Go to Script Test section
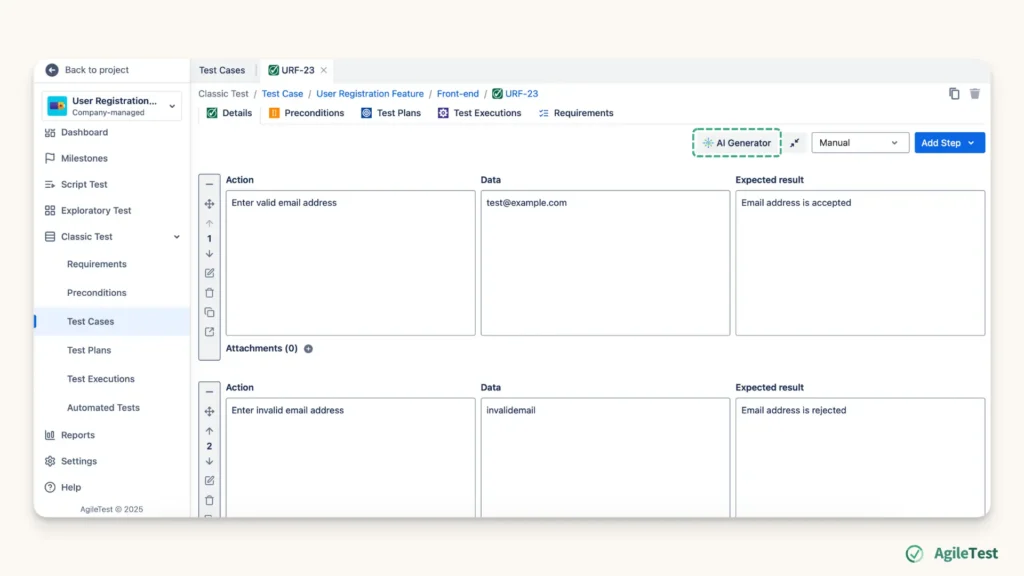Screen dimensions: 1024x576 [x=84, y=184]
